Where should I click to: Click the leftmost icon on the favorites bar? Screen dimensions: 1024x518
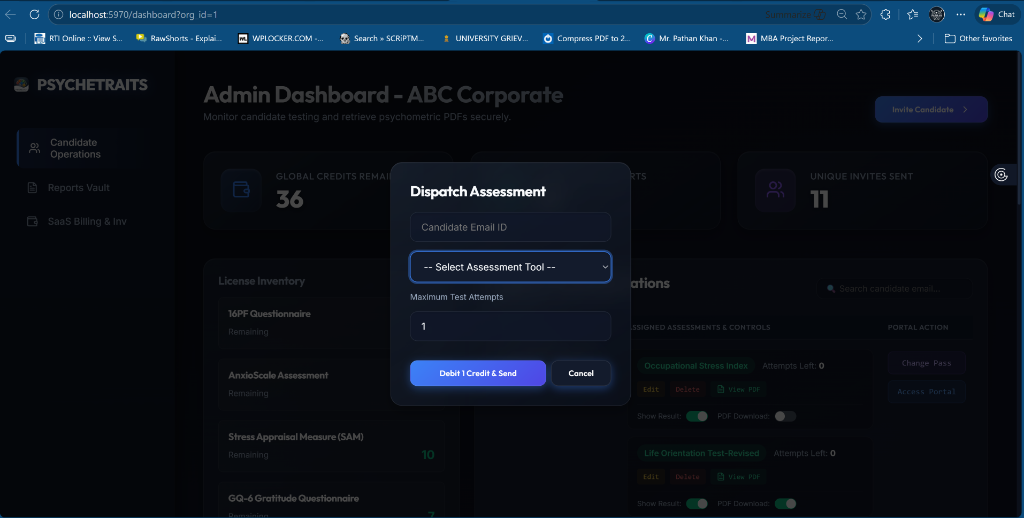click(x=10, y=39)
